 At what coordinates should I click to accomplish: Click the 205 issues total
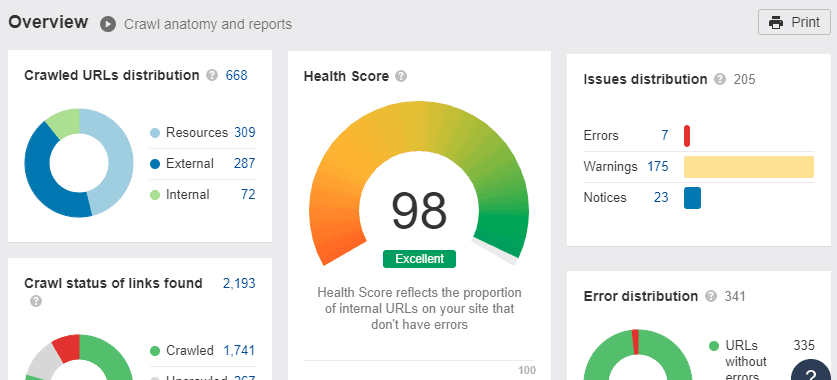point(745,80)
